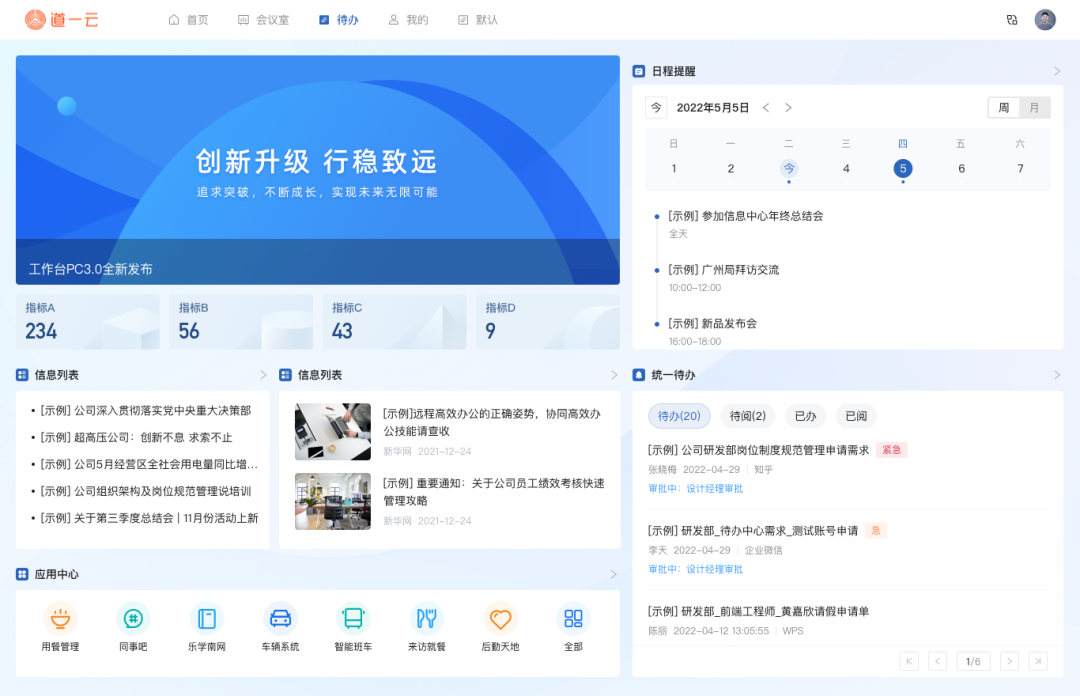Open the 默认 nav item

(477, 20)
